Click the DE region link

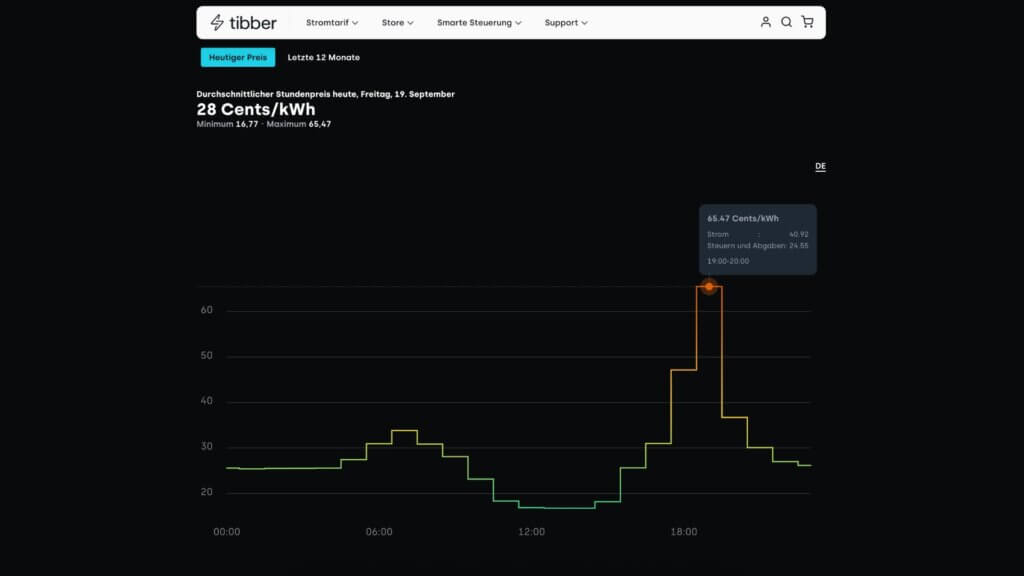[820, 166]
